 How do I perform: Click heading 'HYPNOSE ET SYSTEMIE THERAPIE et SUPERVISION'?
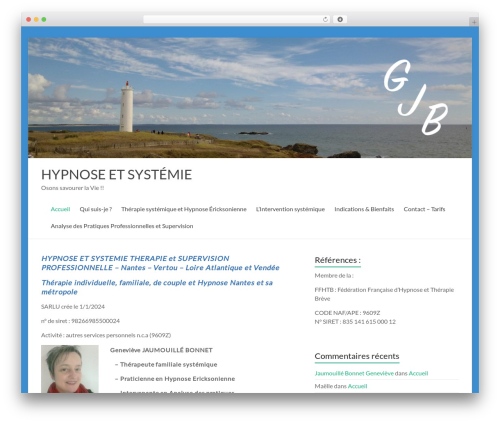pos(160,263)
